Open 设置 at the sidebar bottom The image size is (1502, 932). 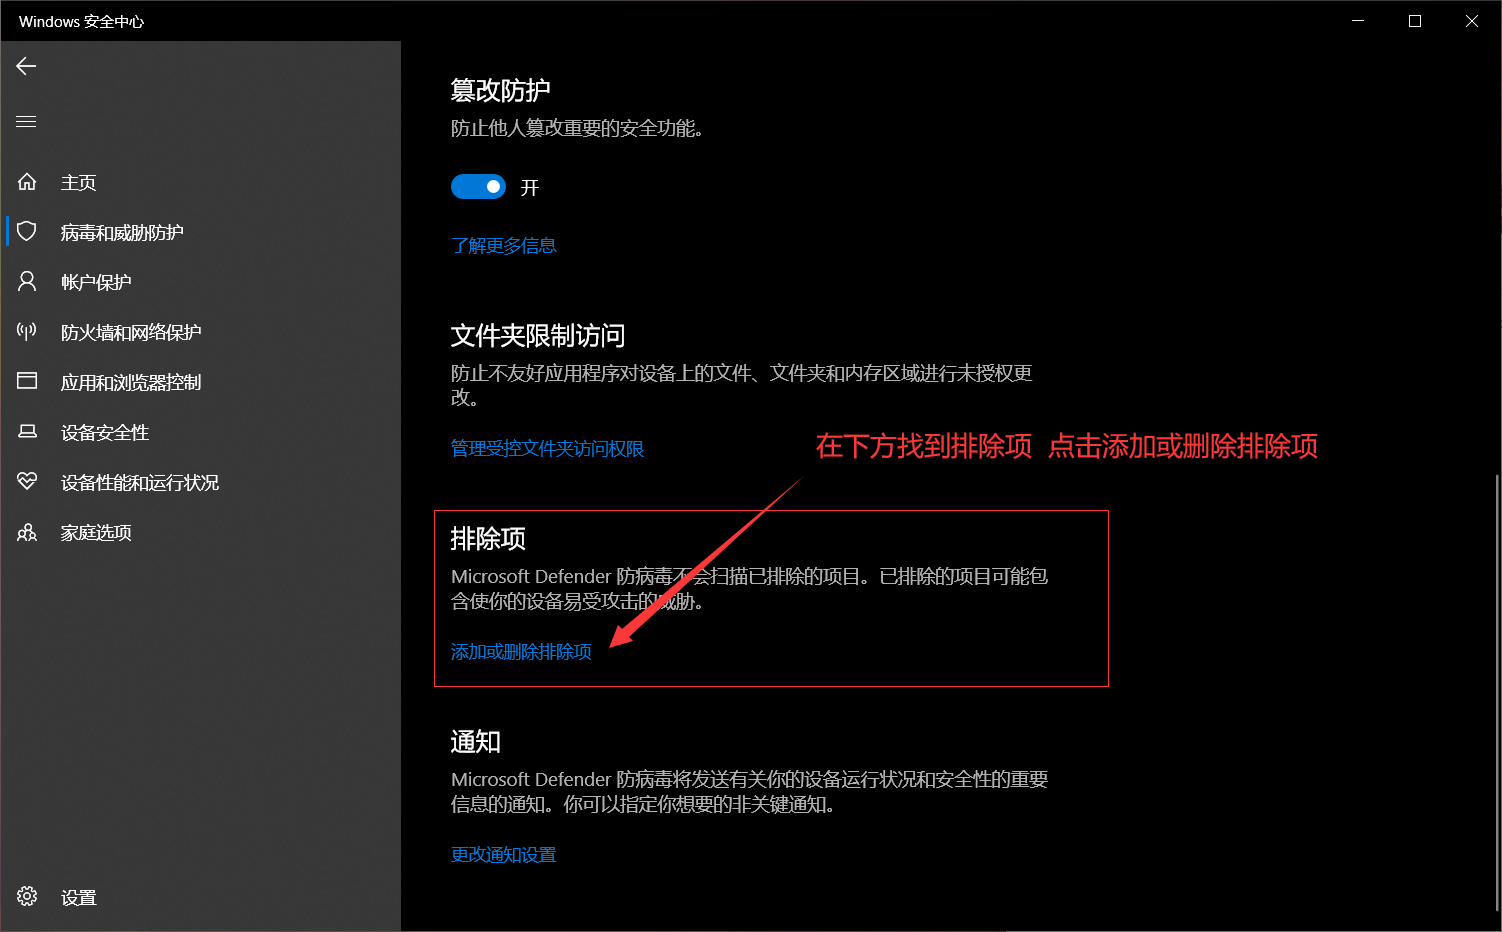pyautogui.click(x=78, y=897)
